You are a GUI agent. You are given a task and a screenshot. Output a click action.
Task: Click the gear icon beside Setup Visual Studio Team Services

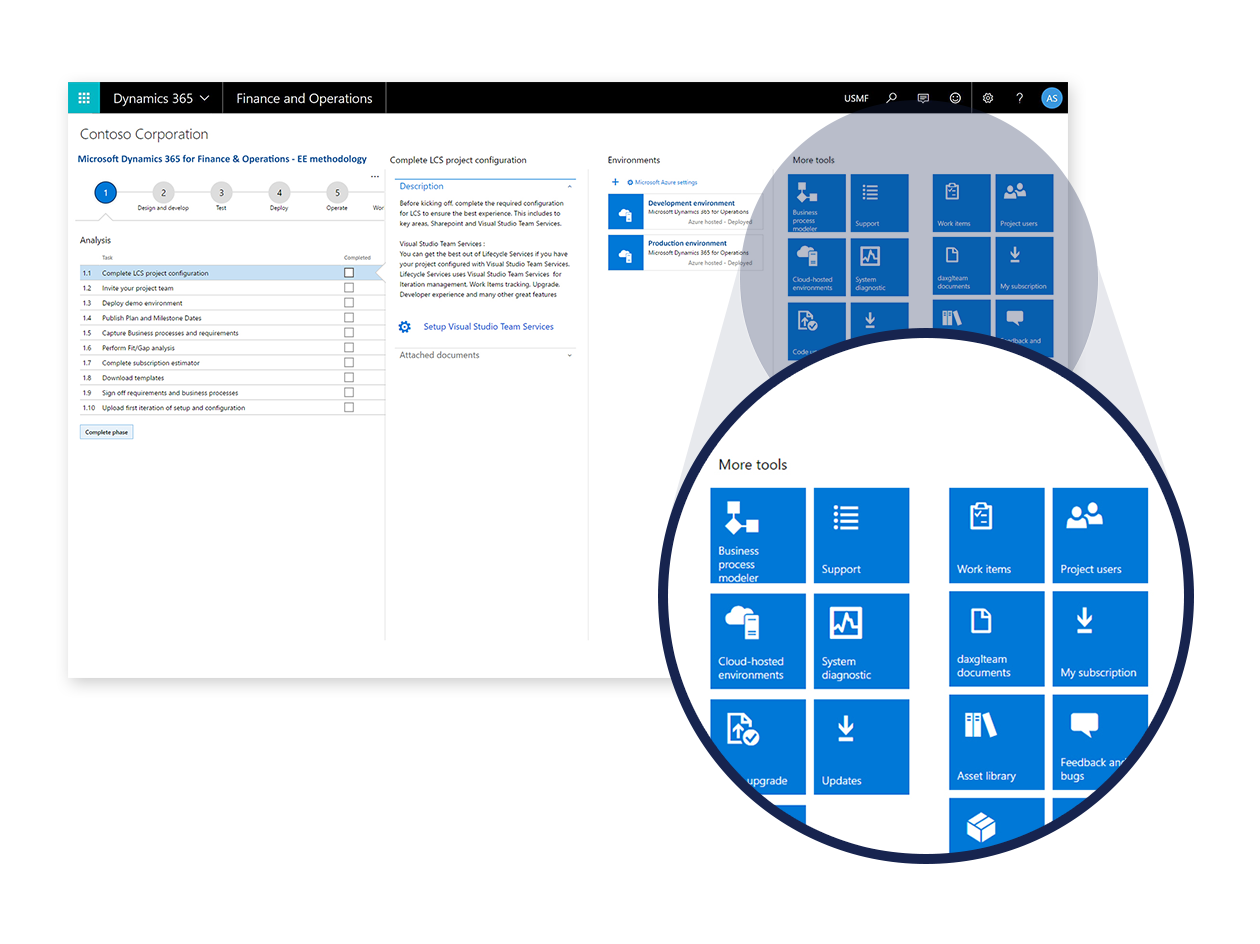(x=404, y=327)
